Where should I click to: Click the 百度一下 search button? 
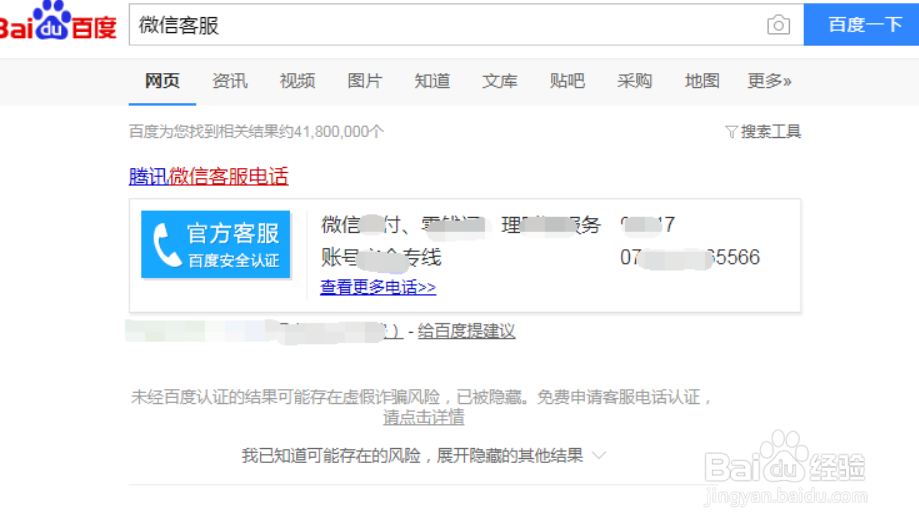(862, 25)
